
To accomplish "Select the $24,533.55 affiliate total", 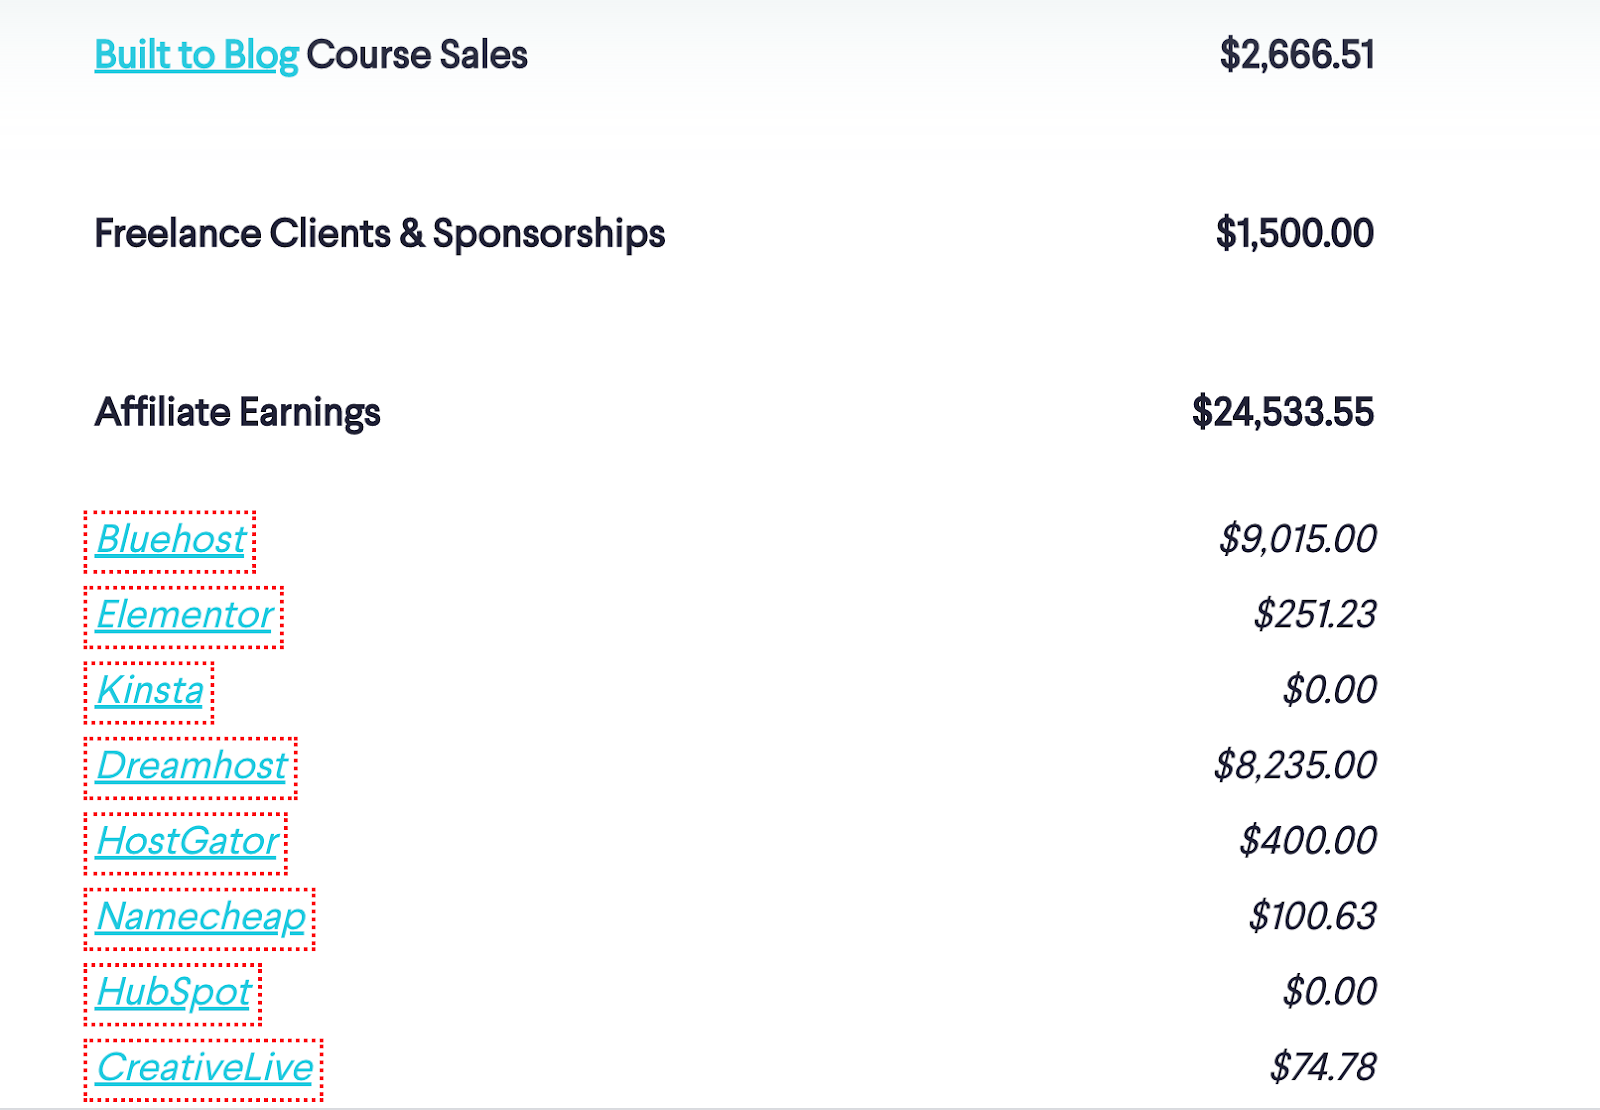I will tap(1283, 412).
